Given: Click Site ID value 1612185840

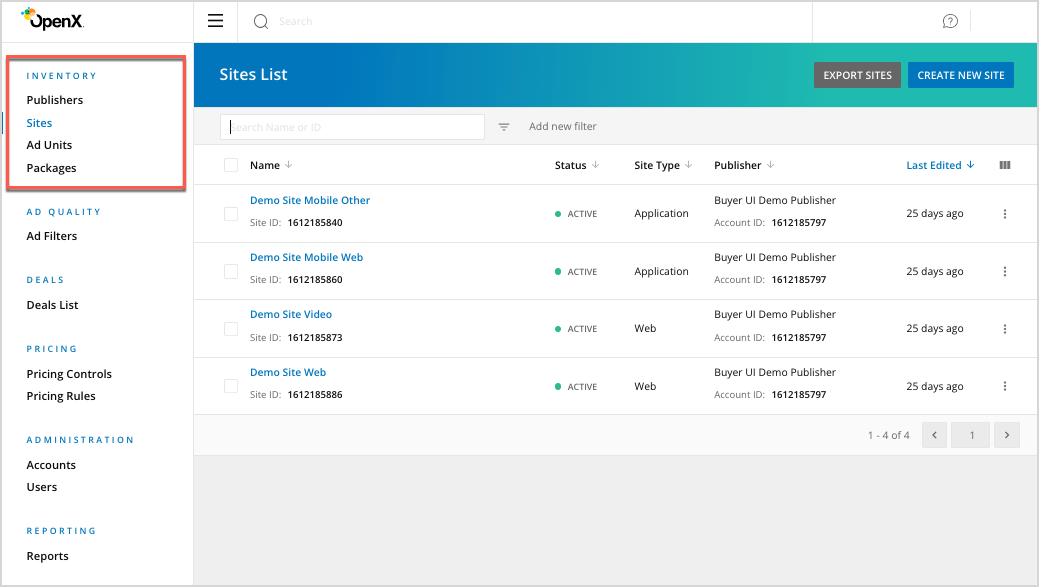Looking at the screenshot, I should tap(315, 223).
